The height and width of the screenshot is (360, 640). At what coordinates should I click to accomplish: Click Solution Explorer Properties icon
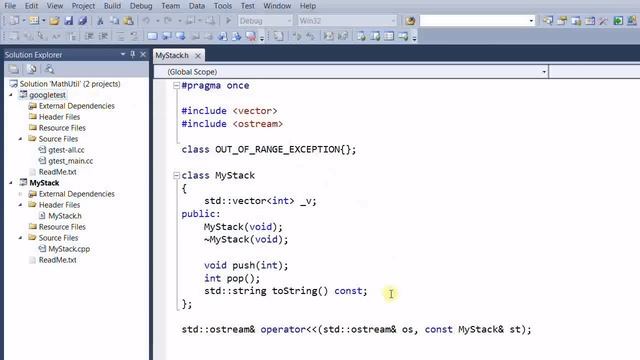click(x=13, y=69)
